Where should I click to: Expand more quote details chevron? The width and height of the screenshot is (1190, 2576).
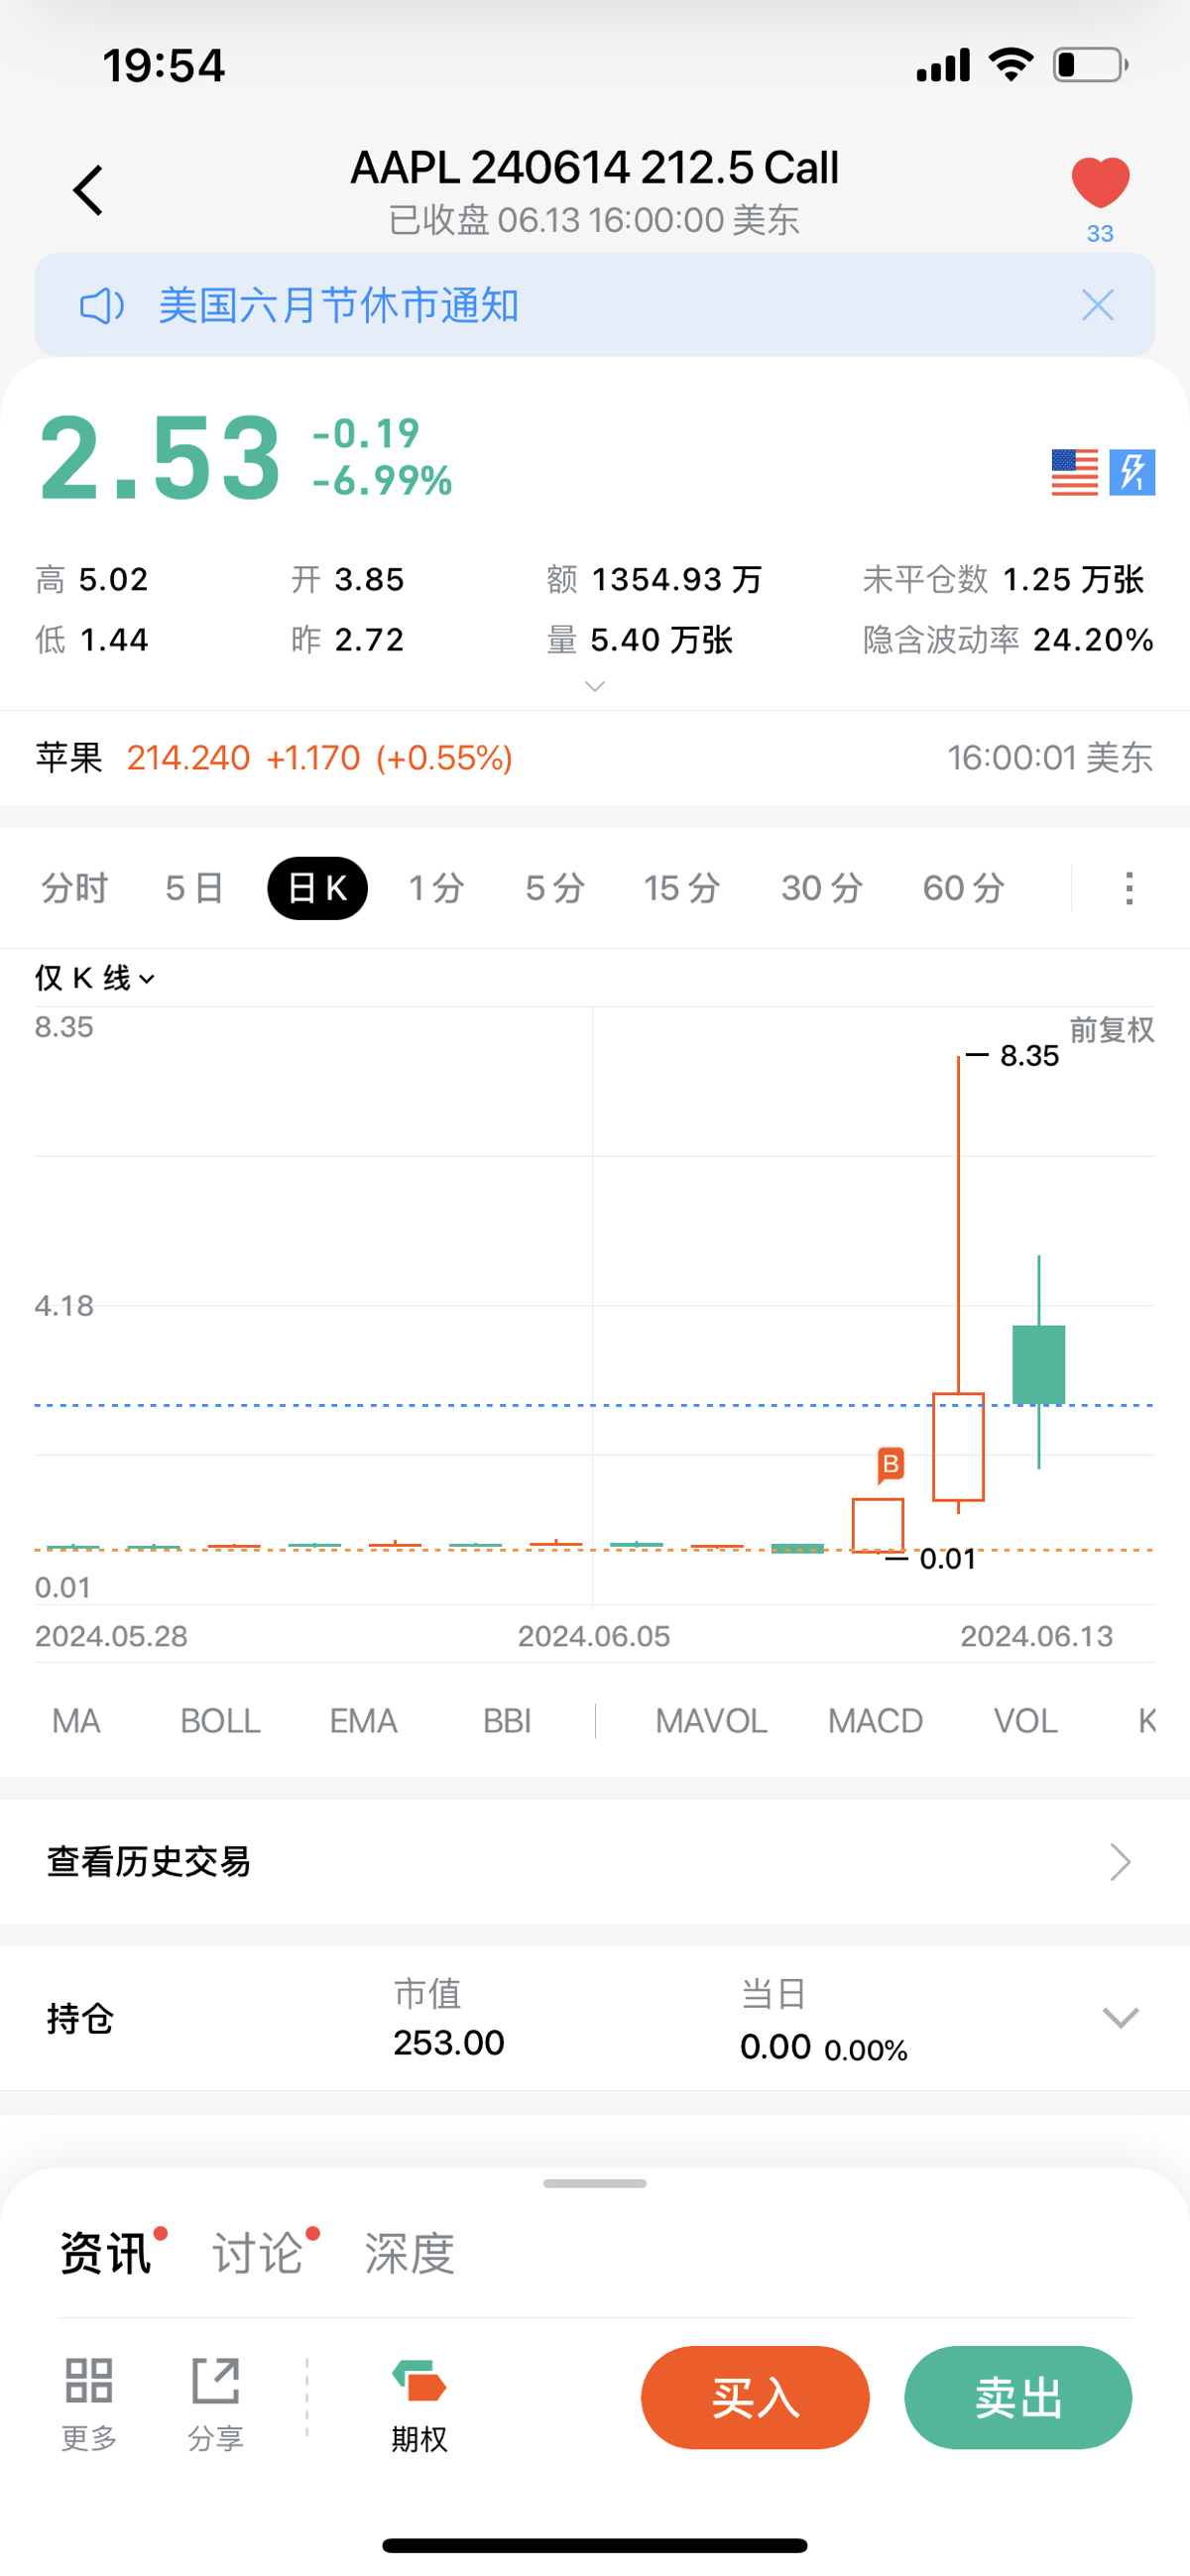point(594,686)
